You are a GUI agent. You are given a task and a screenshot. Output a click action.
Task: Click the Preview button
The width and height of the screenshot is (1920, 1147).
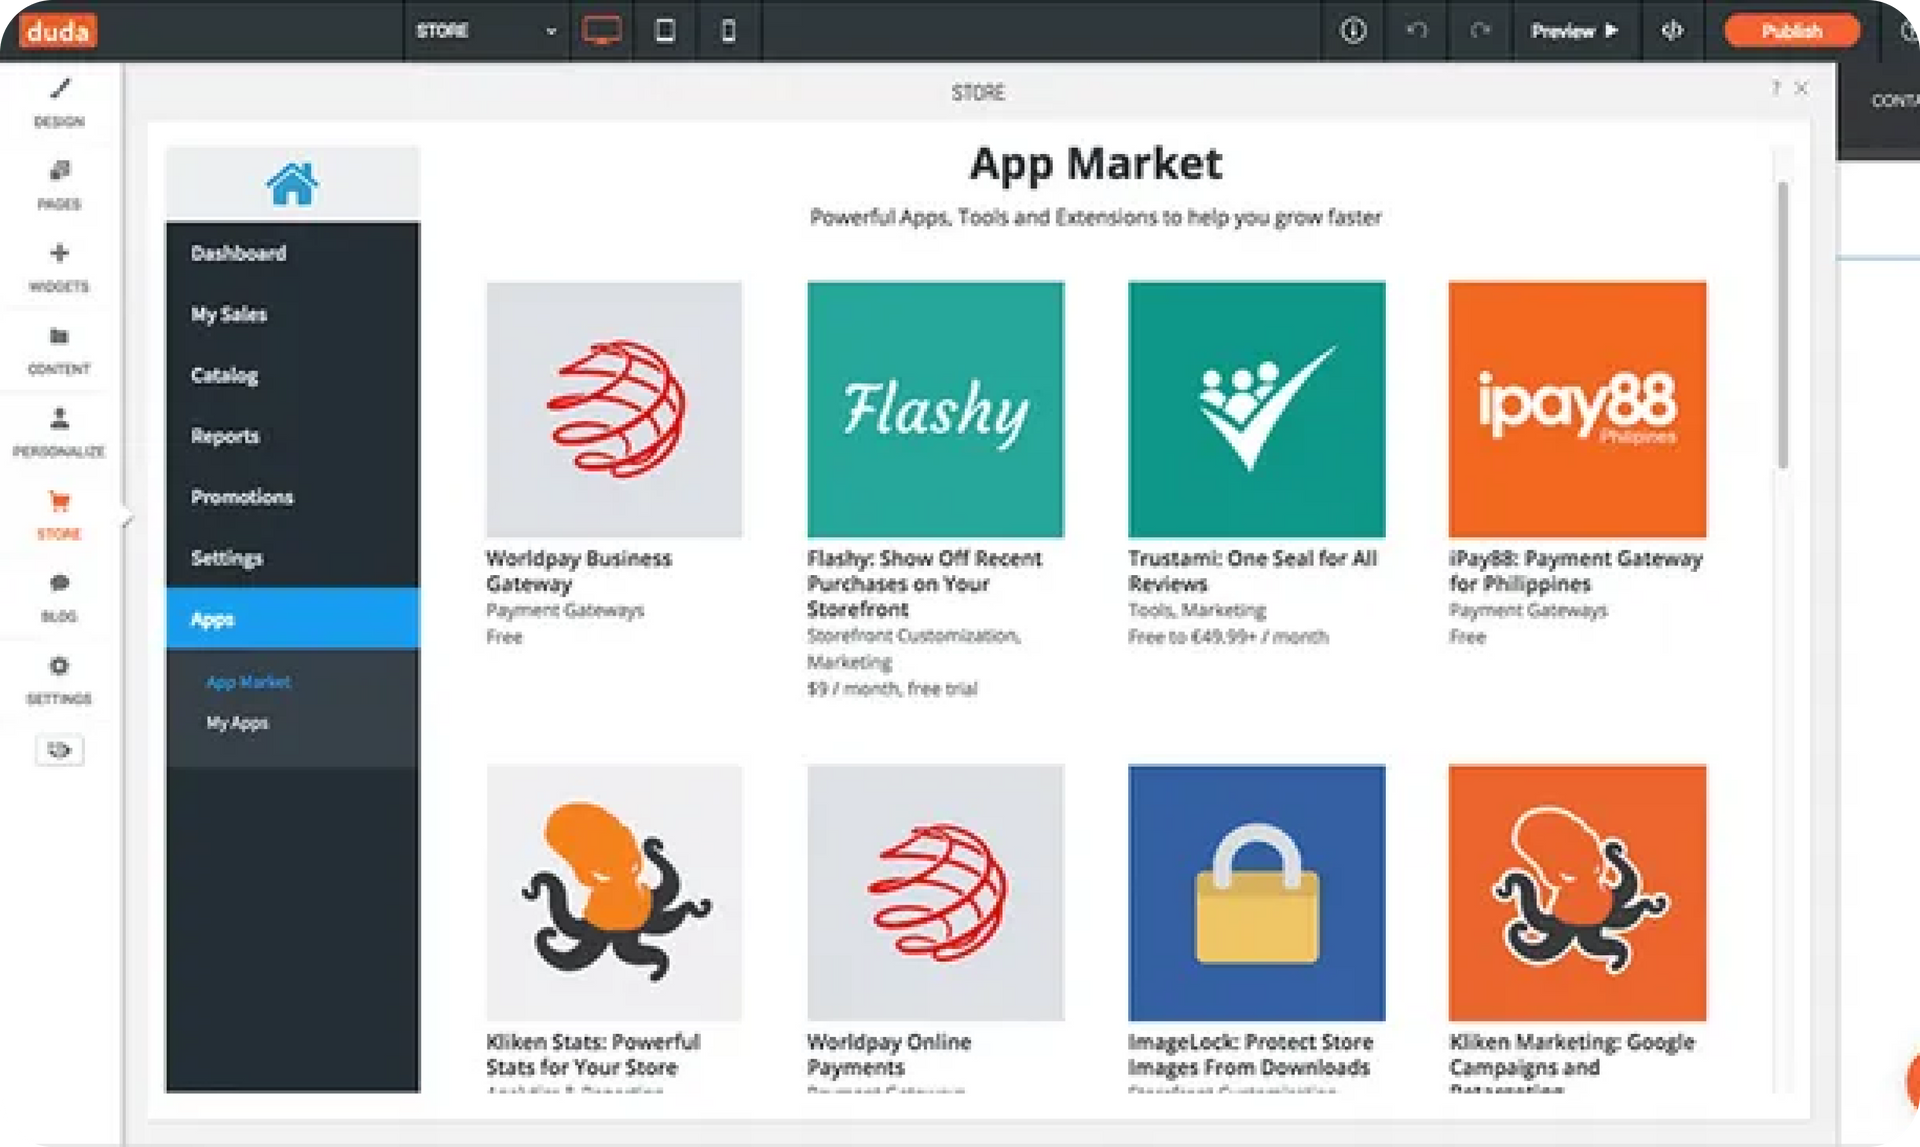[1574, 31]
